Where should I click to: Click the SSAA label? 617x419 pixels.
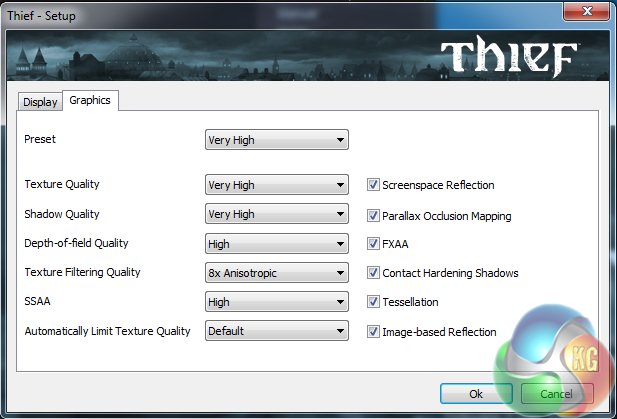[37, 301]
